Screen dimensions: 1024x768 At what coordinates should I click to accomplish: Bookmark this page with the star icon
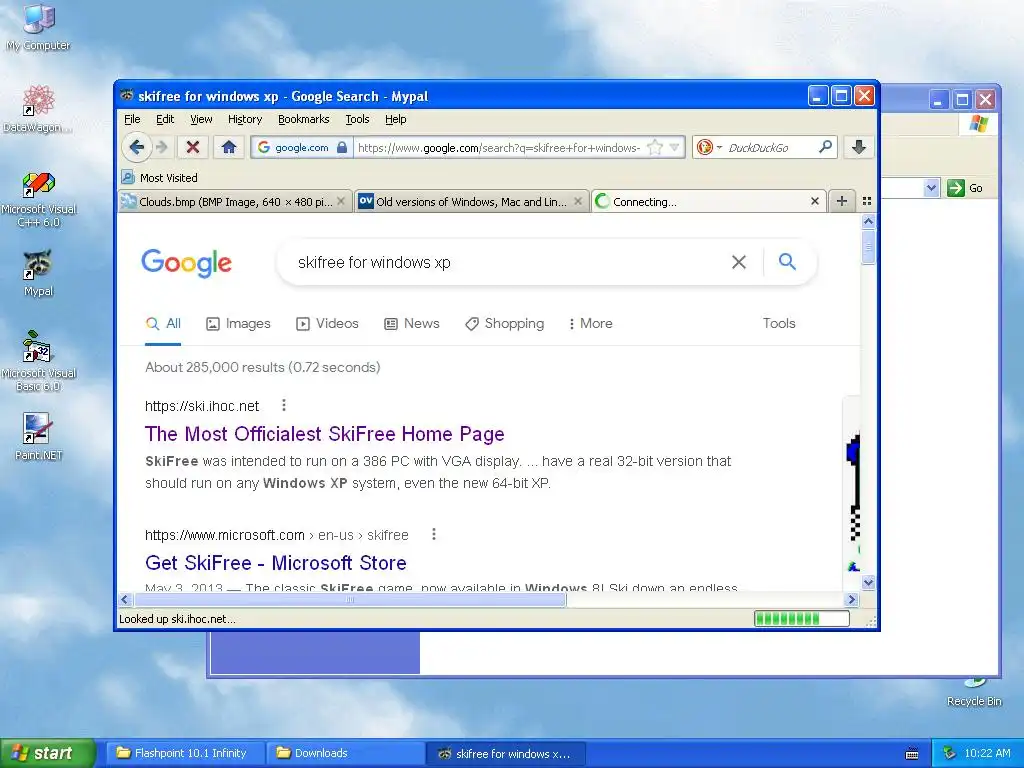[654, 148]
